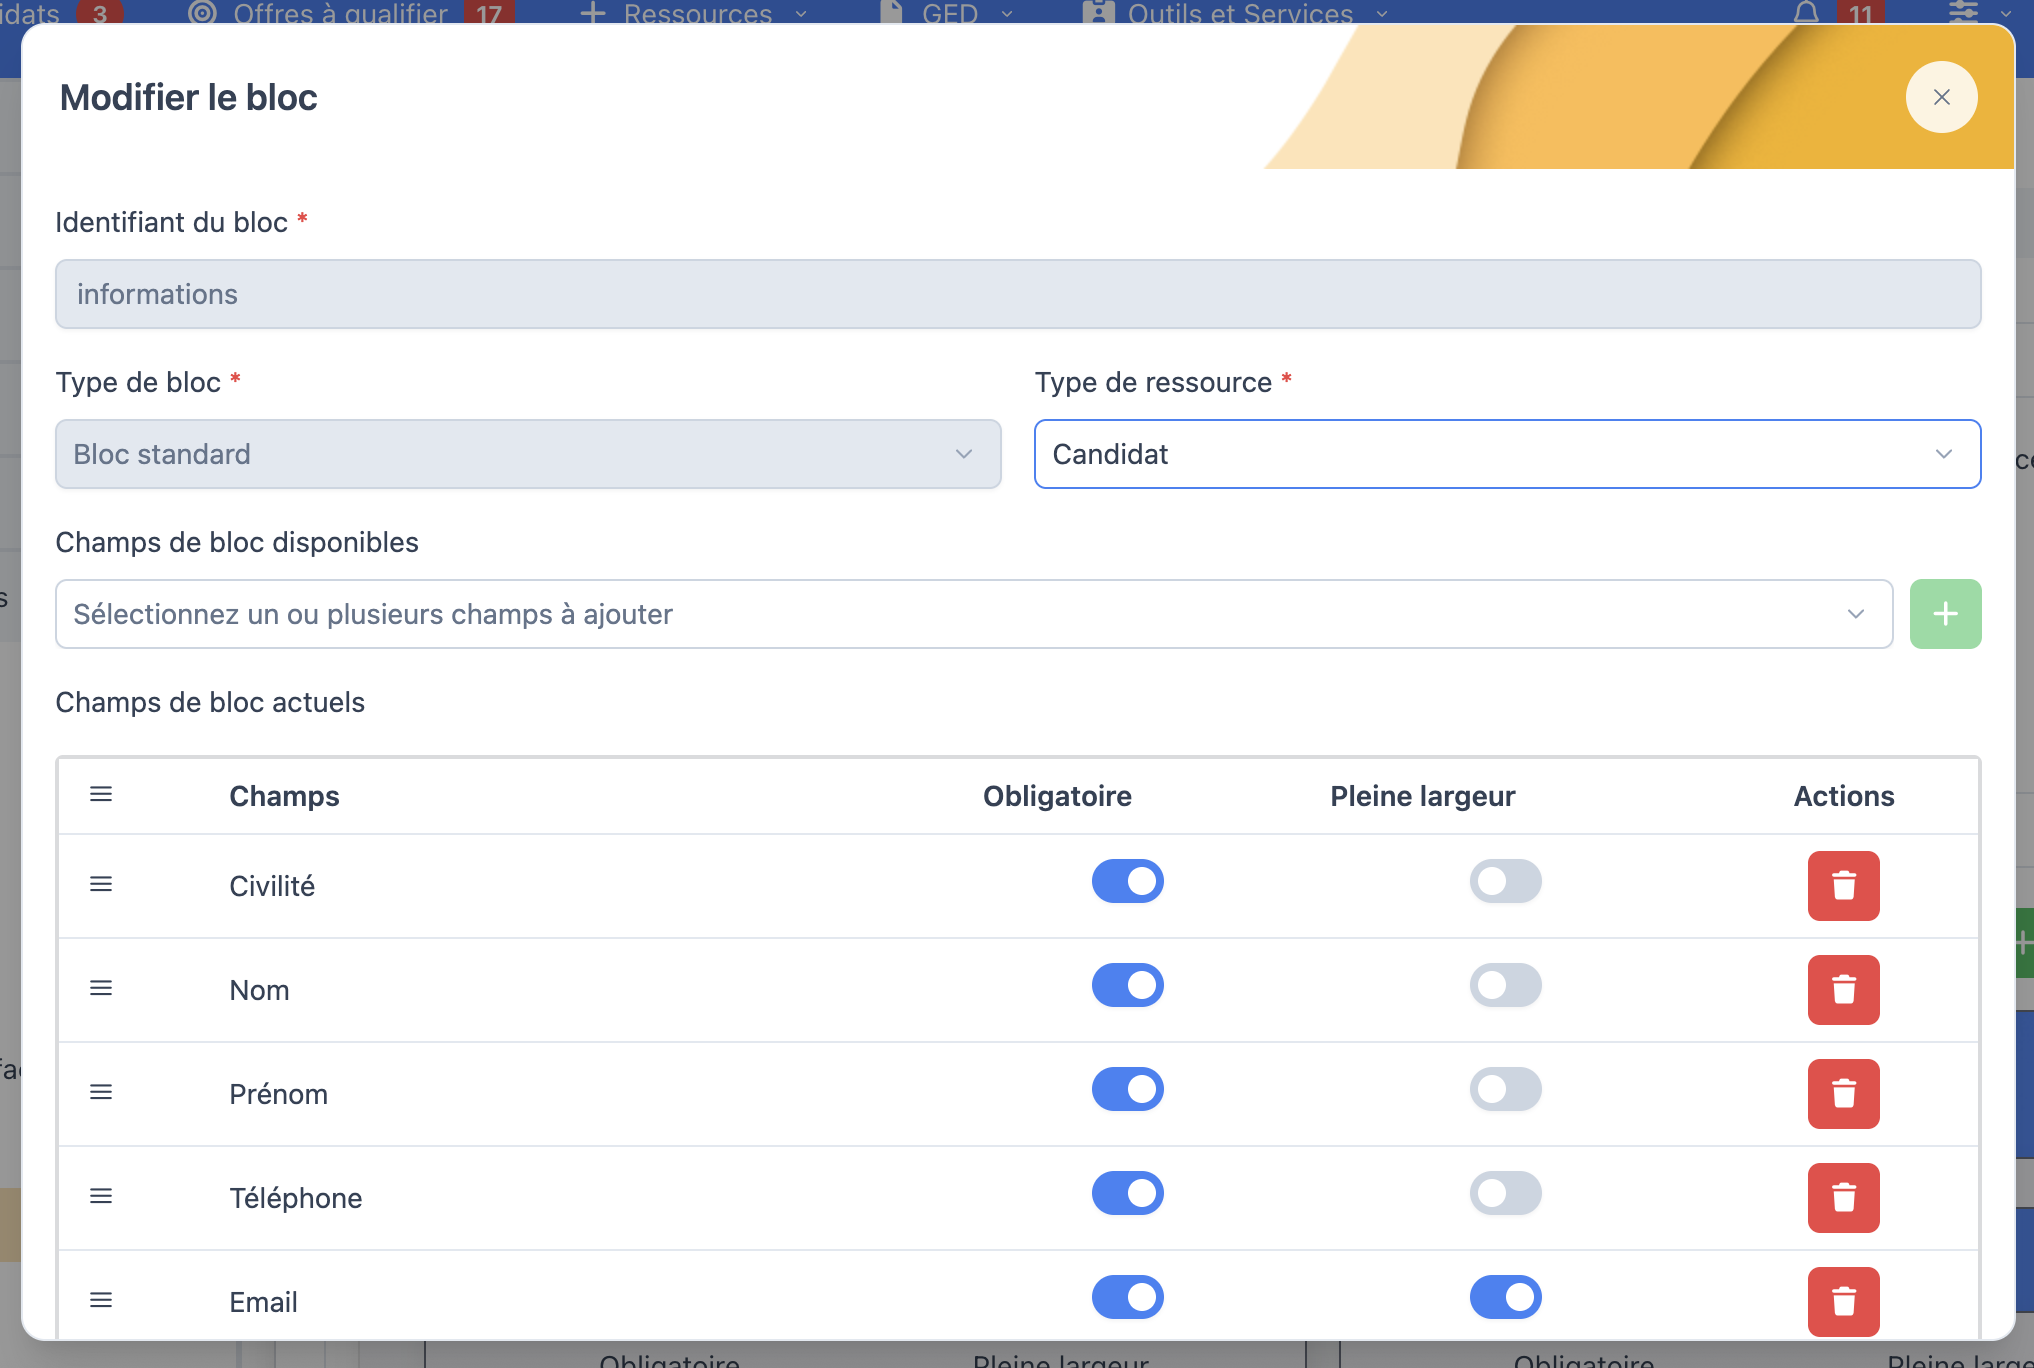Open the GED menu in navbar

pos(946,13)
